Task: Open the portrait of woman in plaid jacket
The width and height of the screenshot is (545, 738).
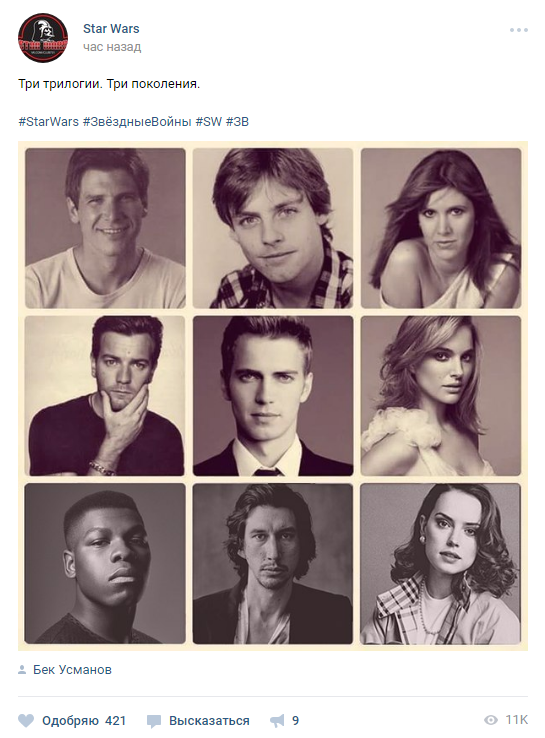Action: tap(441, 563)
